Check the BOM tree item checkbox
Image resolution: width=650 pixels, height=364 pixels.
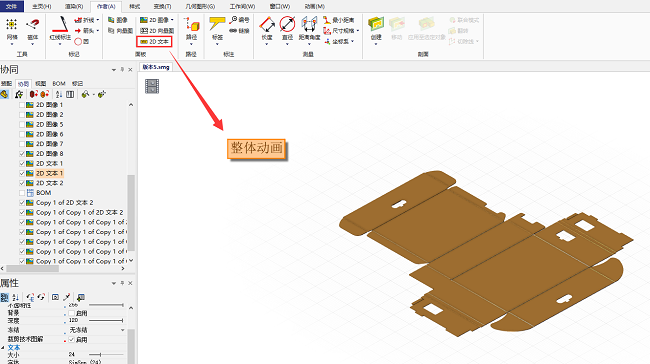[22, 193]
